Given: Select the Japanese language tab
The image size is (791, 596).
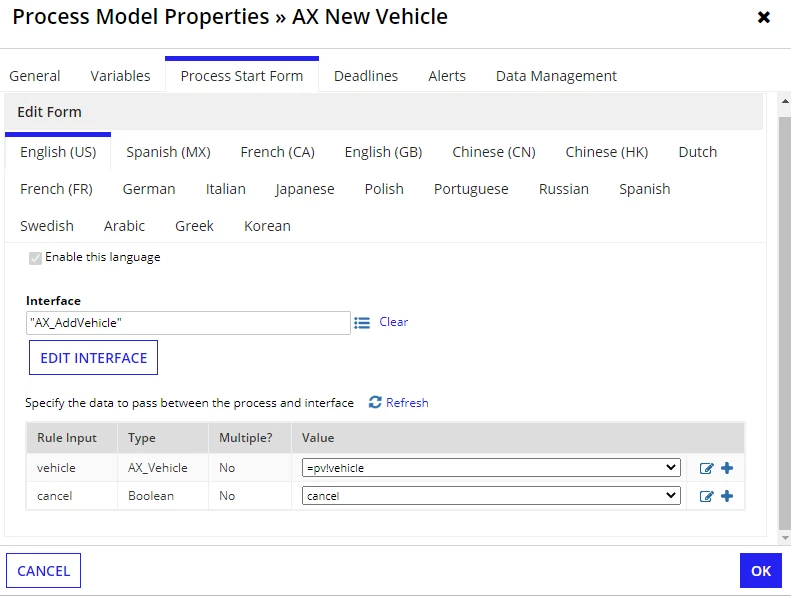Looking at the screenshot, I should pyautogui.click(x=305, y=189).
